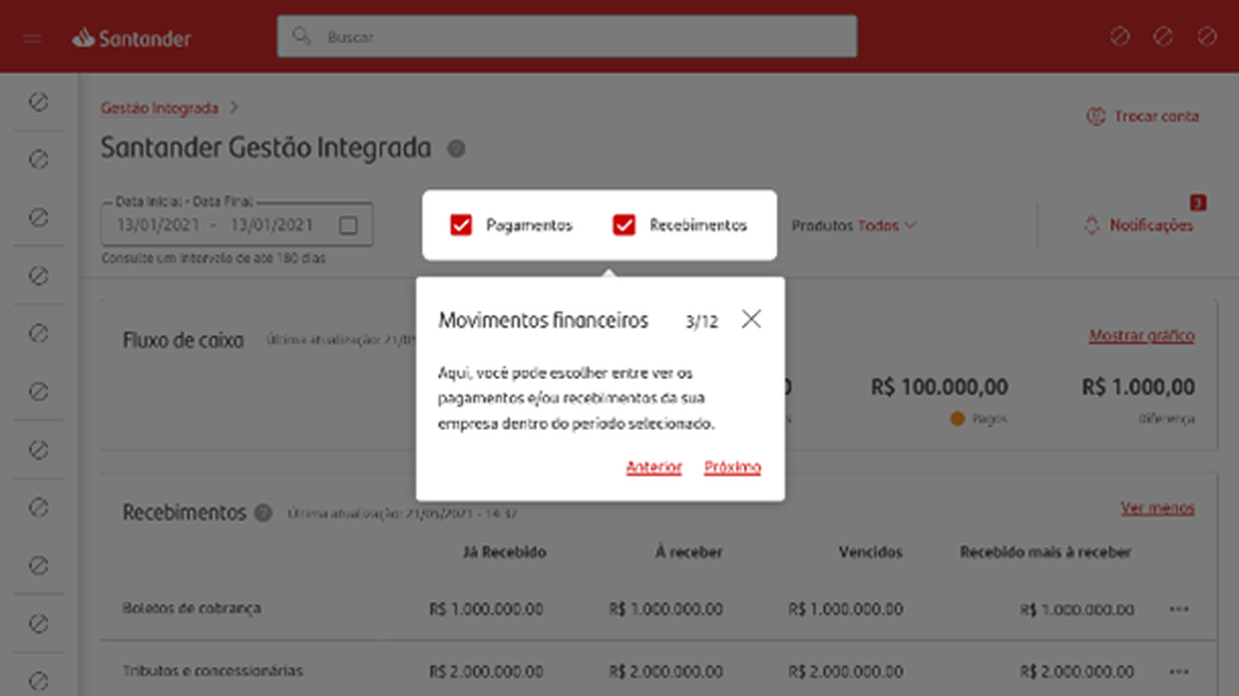
Task: Click Vencidos value for Tributos e concessionárias
Action: click(x=846, y=671)
